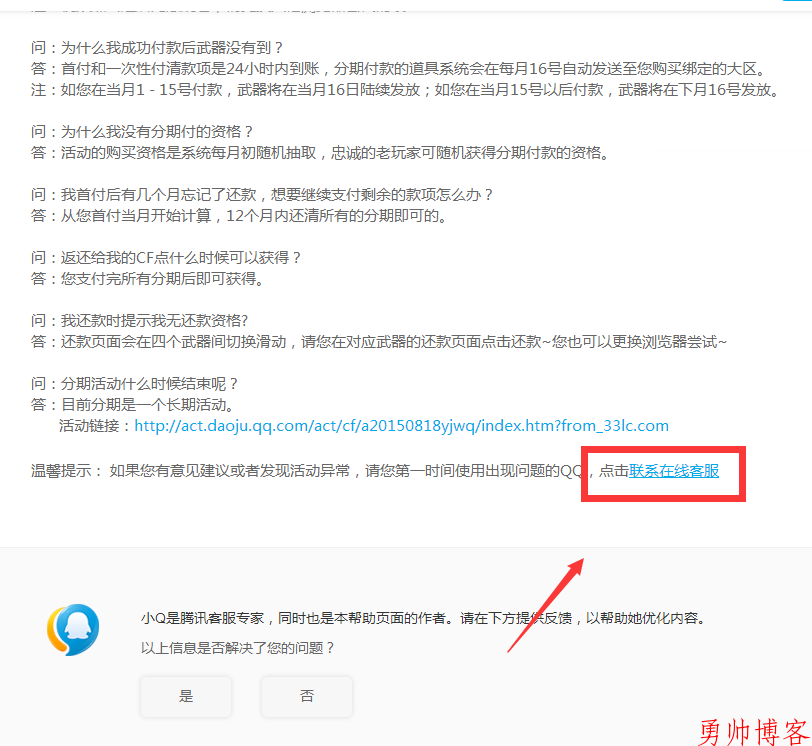Click answer about 系统每月初随机抽取

[321, 153]
